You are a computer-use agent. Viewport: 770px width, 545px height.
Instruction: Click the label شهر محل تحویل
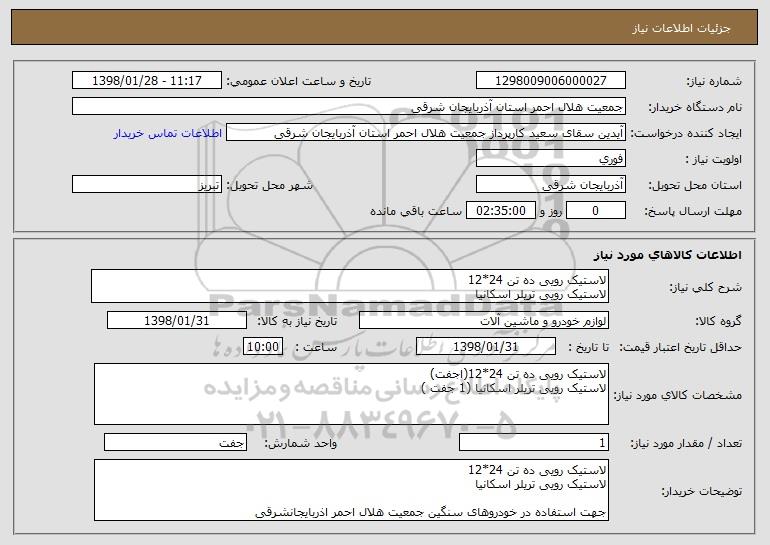pos(269,186)
